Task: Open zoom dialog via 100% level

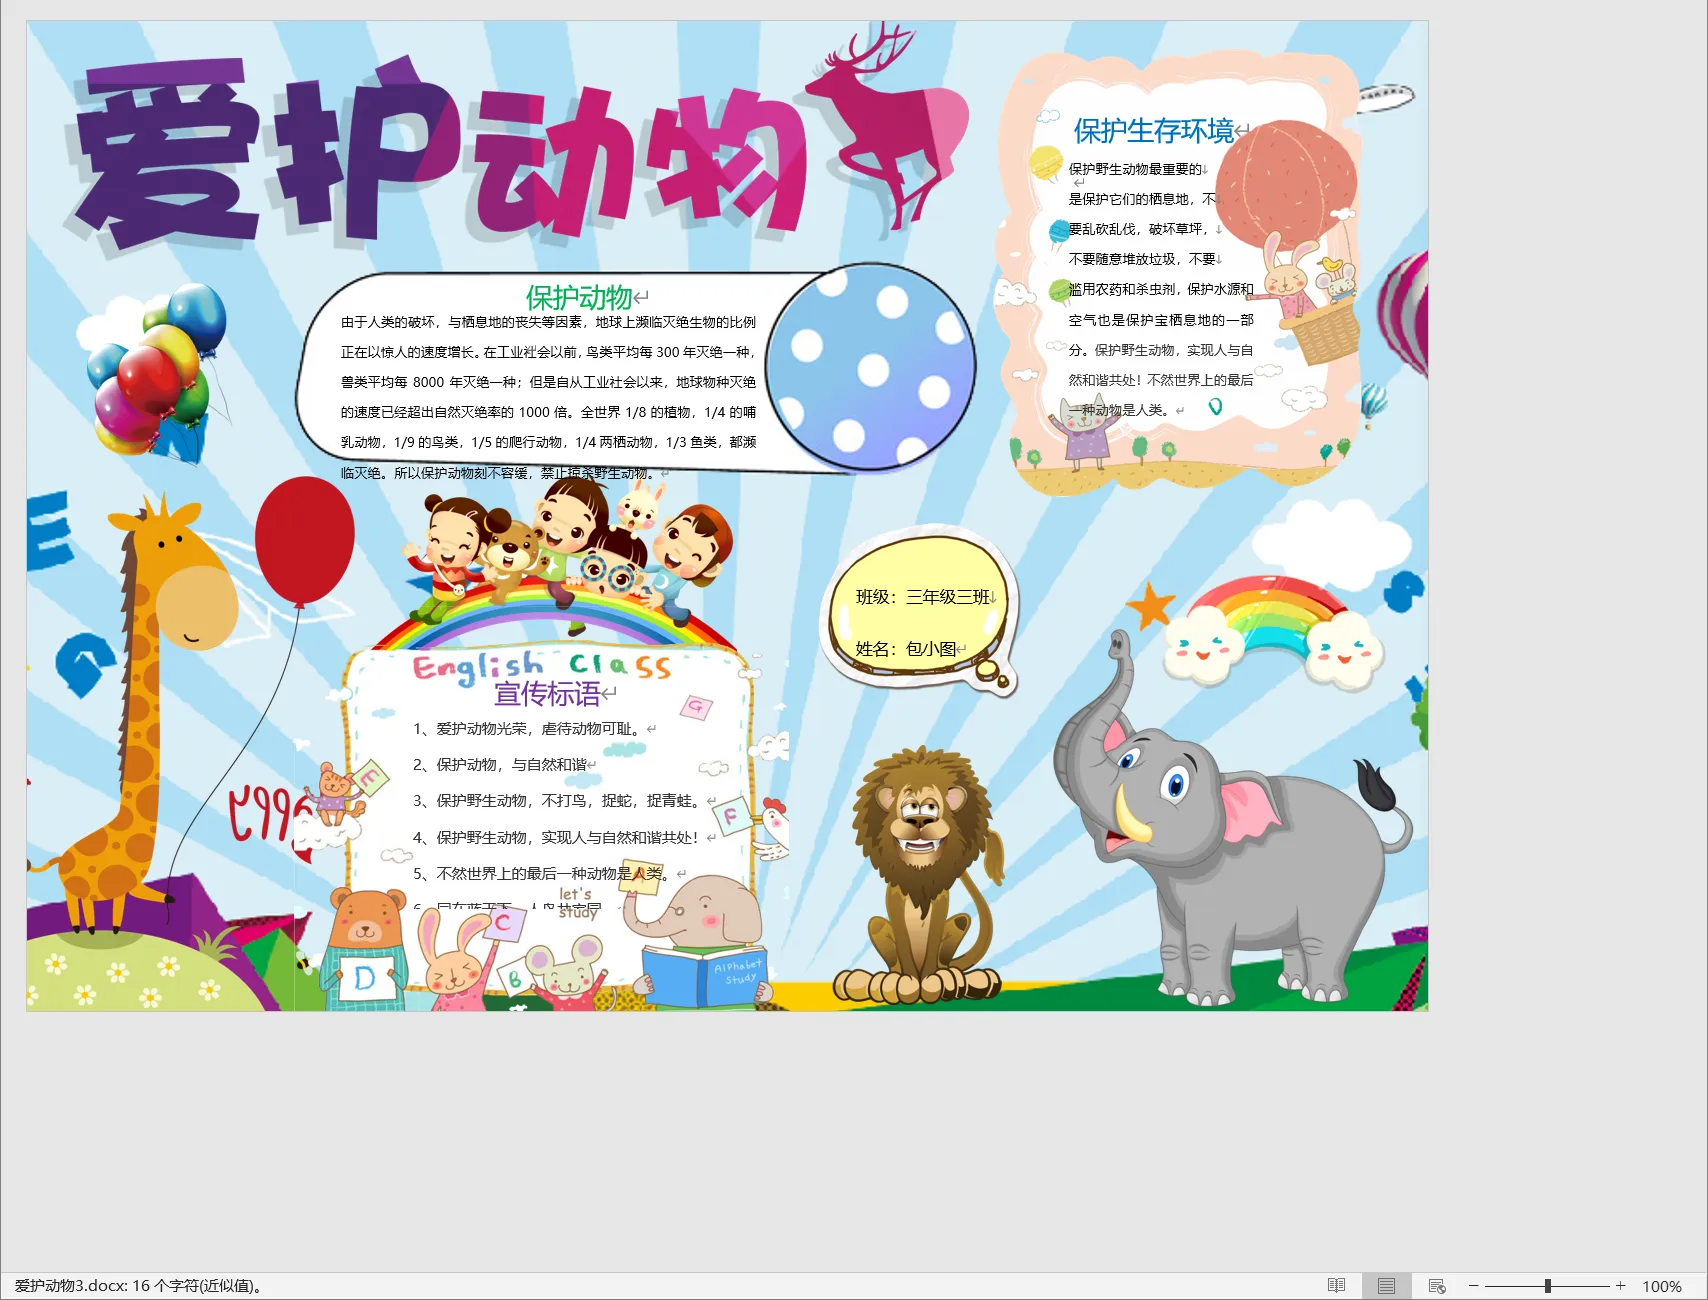Action: coord(1662,1286)
